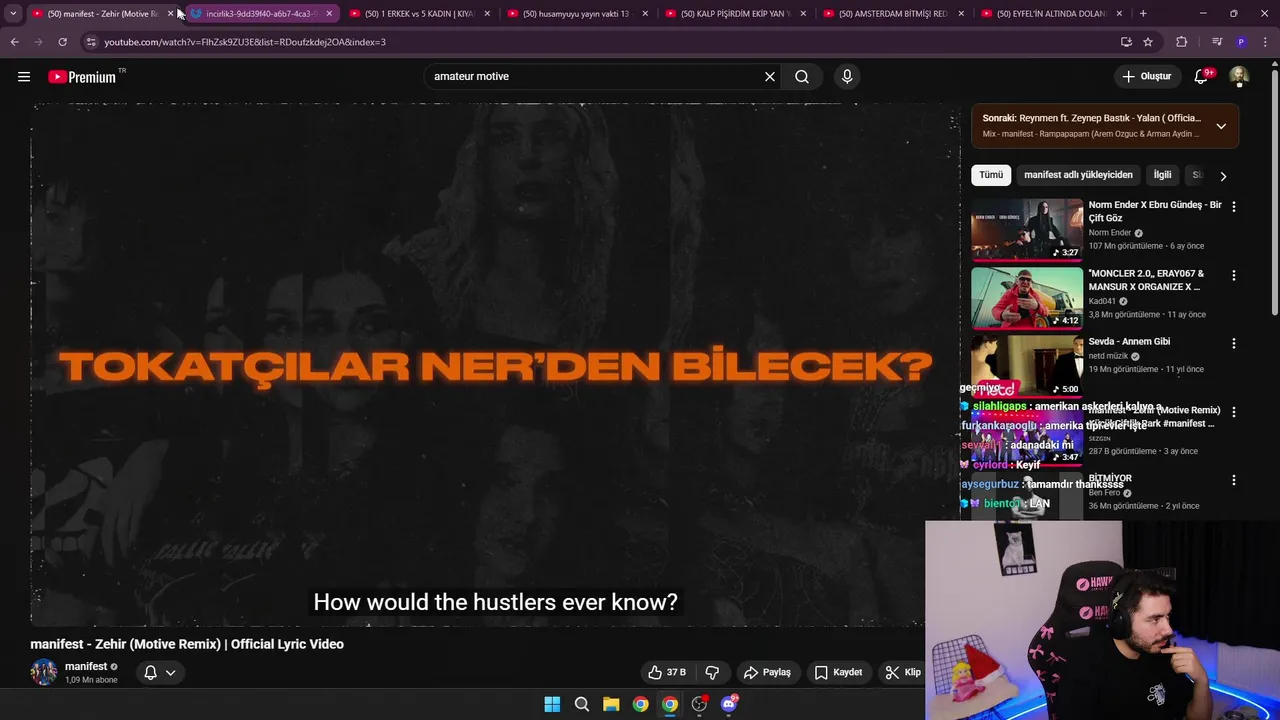
Task: Go back with the browser back arrow
Action: pyautogui.click(x=14, y=42)
